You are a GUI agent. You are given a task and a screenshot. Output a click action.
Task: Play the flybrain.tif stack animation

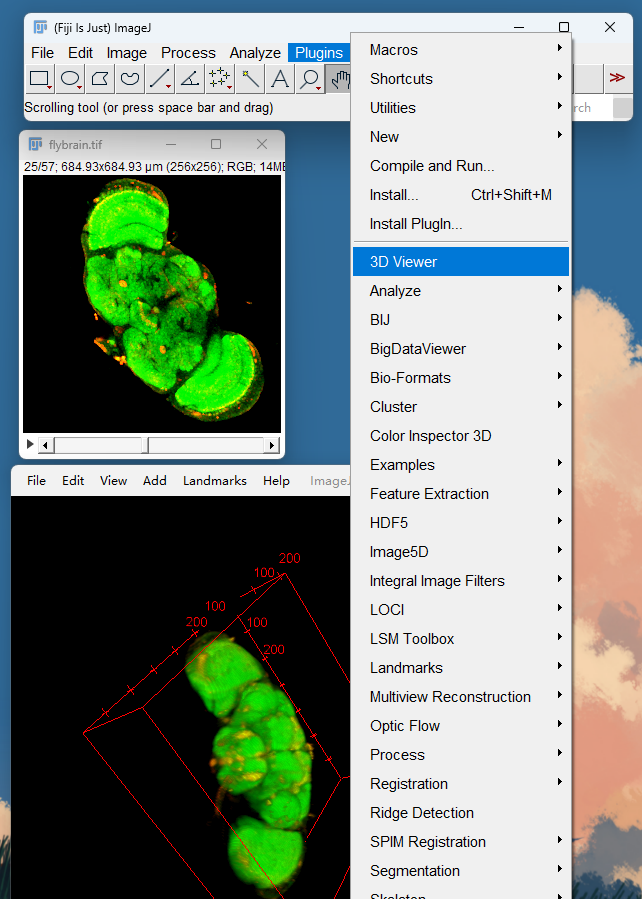30,444
